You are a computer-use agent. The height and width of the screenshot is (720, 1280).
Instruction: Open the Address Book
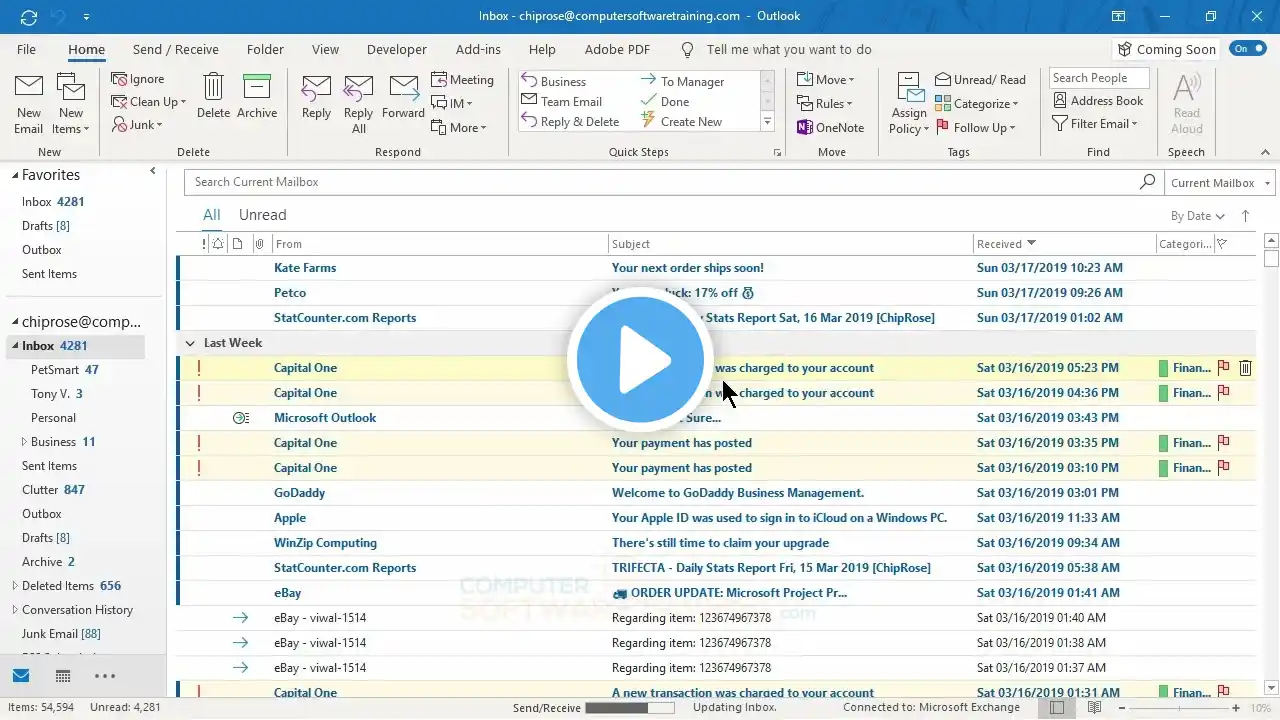point(1098,101)
